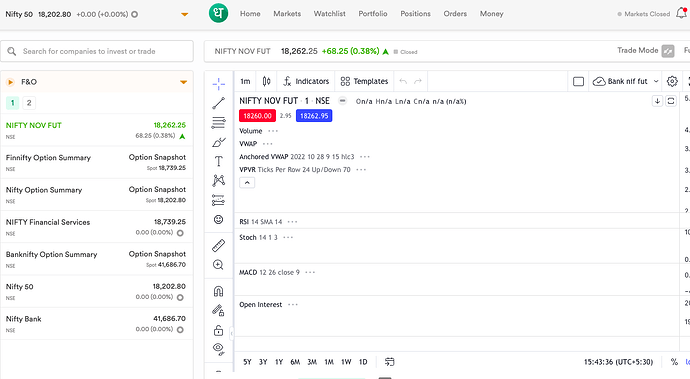Screen dimensions: 690x379
Task: Toggle stay in drawing mode
Action: click(218, 310)
